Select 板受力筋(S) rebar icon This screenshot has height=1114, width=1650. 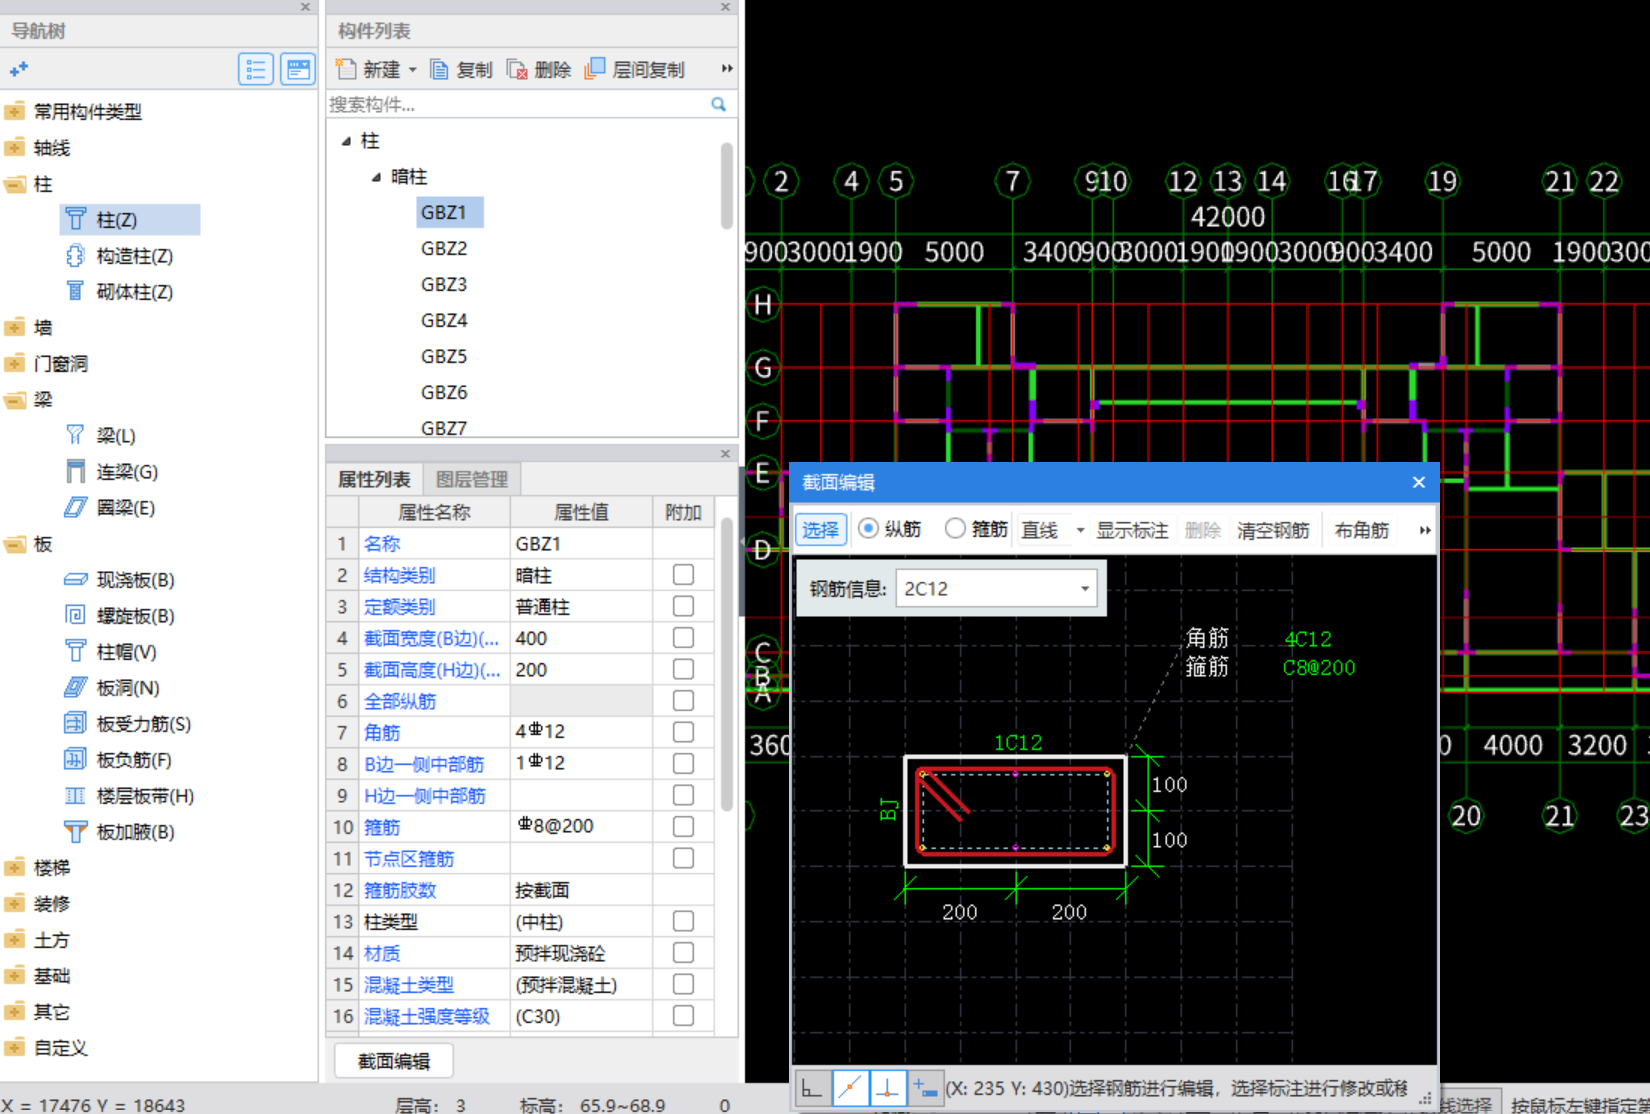click(75, 723)
